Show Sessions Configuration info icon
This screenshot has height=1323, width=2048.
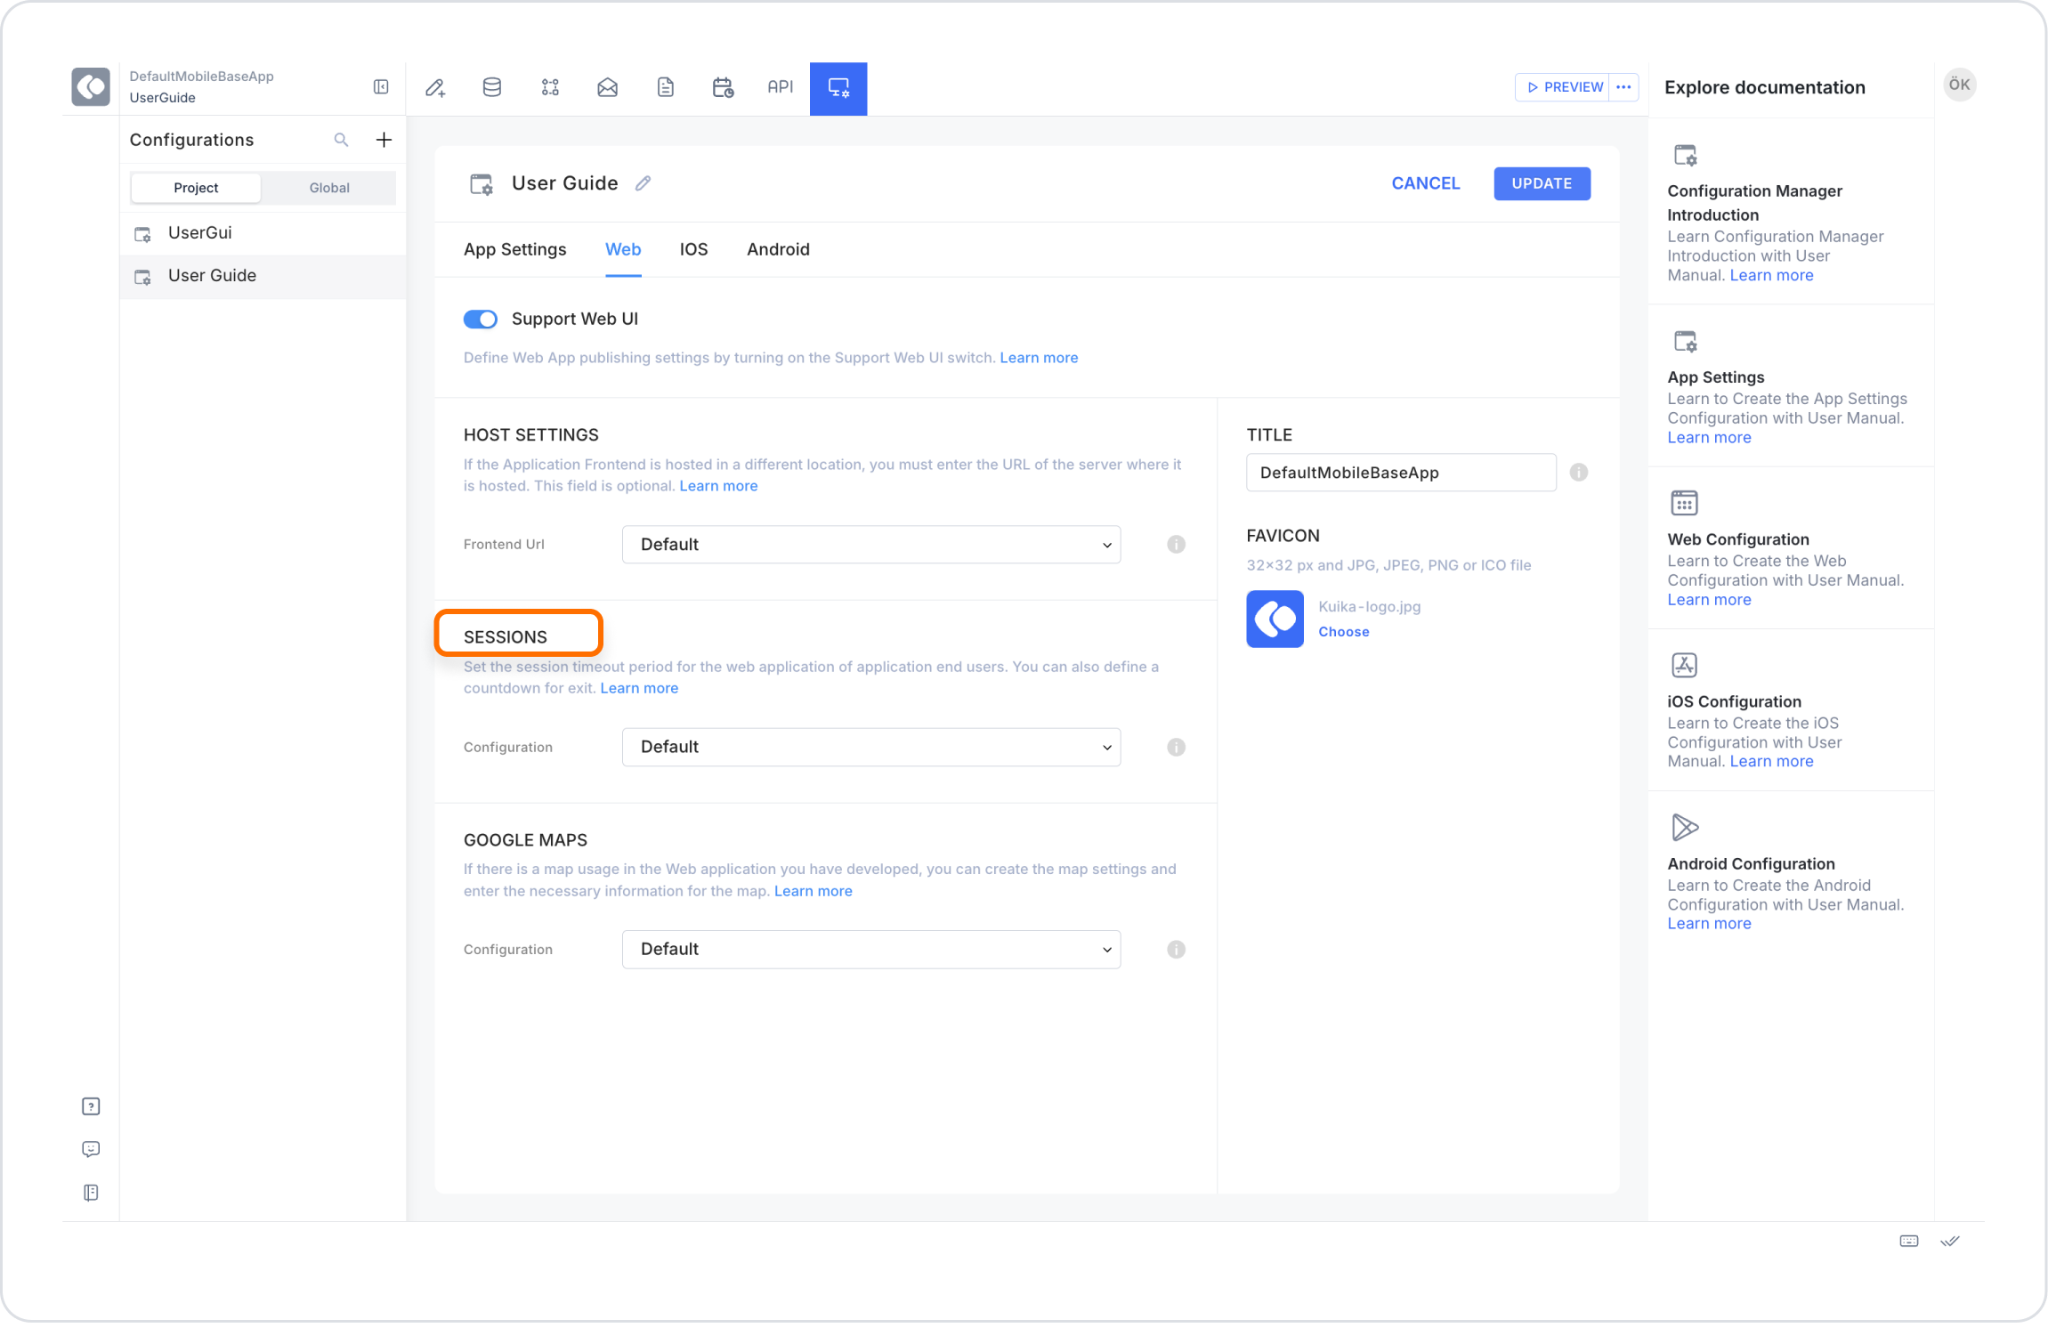1176,747
